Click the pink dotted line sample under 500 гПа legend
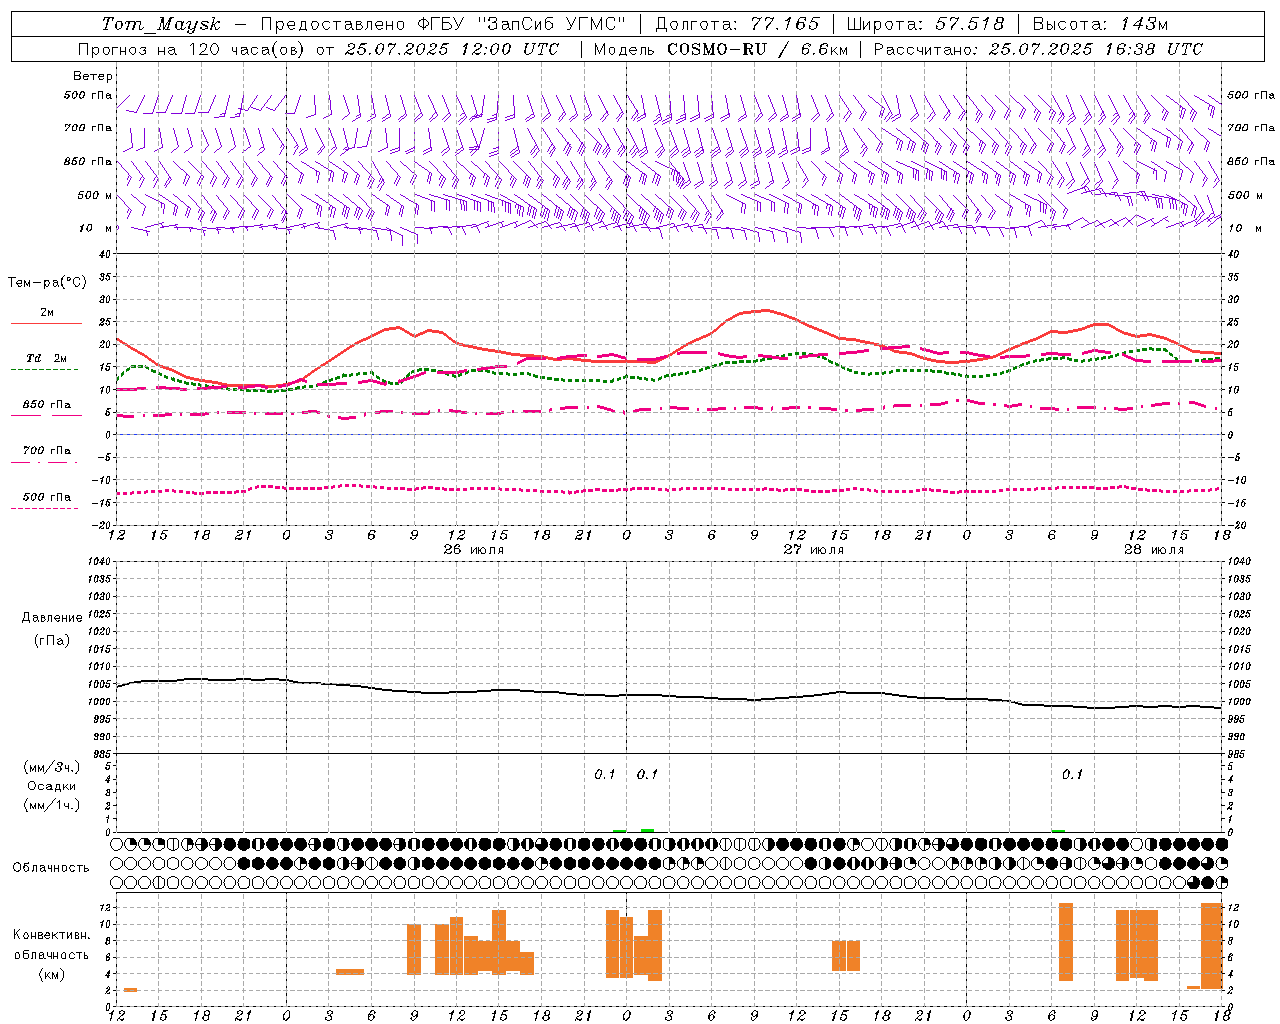The image size is (1280, 1024). (44, 508)
